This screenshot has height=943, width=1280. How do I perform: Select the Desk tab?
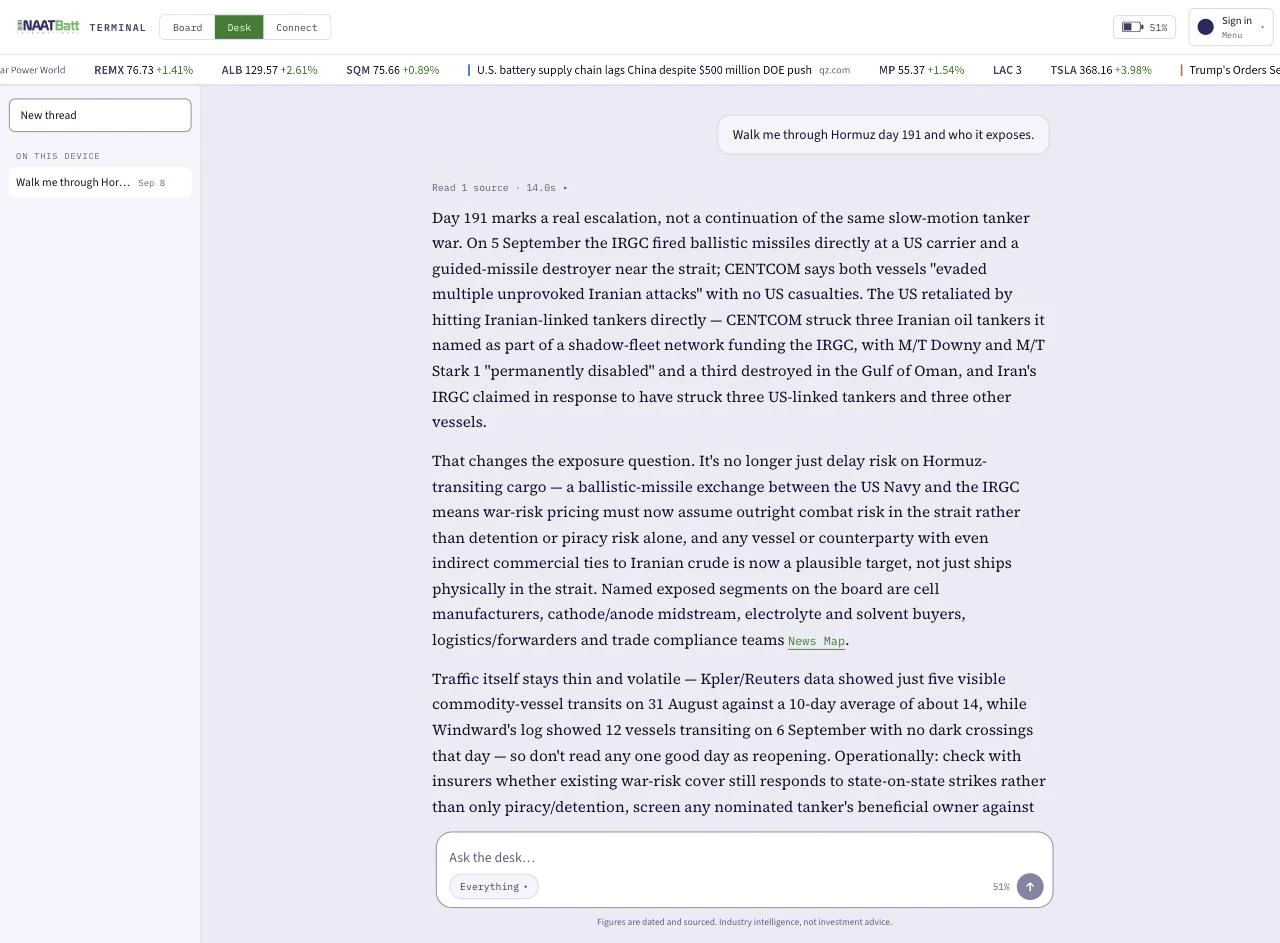pyautogui.click(x=239, y=27)
